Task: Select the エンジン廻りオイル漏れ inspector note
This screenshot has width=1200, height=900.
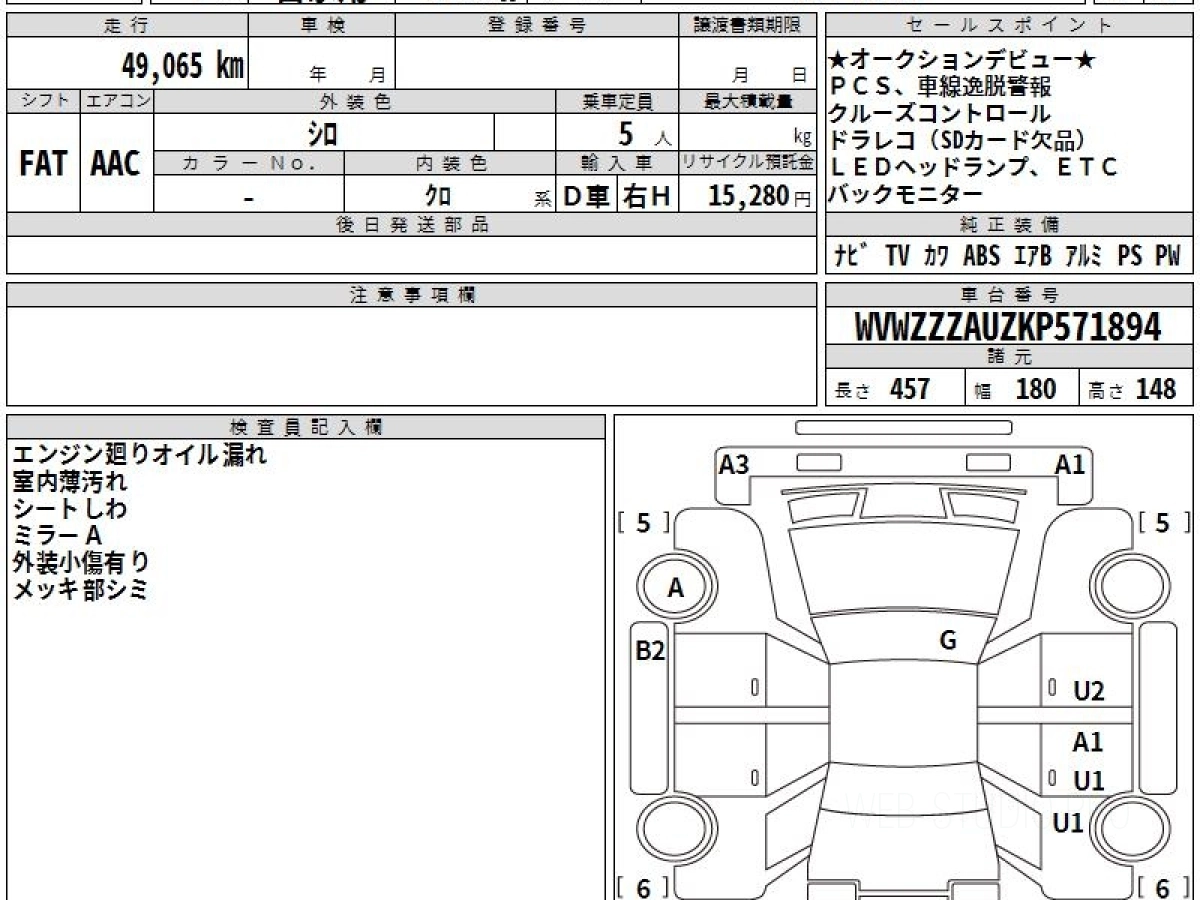Action: (140, 455)
